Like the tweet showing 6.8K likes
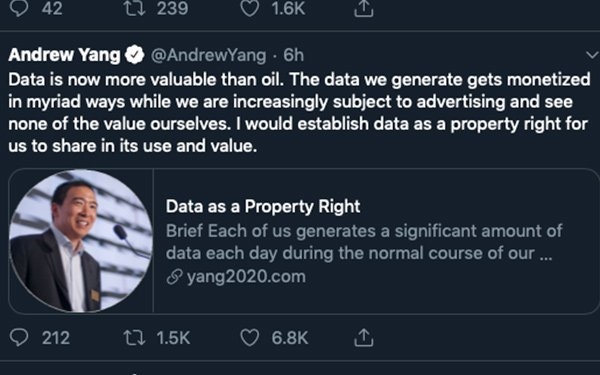Image resolution: width=600 pixels, height=375 pixels. (x=249, y=338)
